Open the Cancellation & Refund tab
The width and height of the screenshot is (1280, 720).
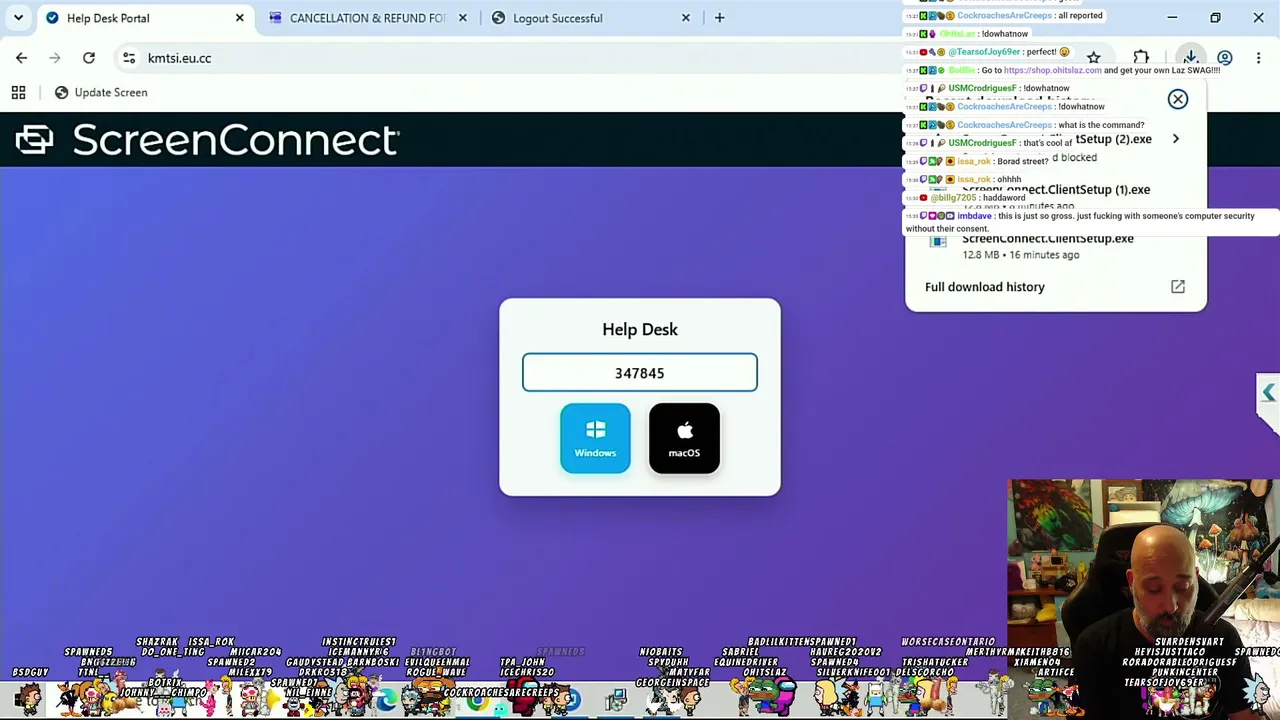pyautogui.click(x=367, y=18)
